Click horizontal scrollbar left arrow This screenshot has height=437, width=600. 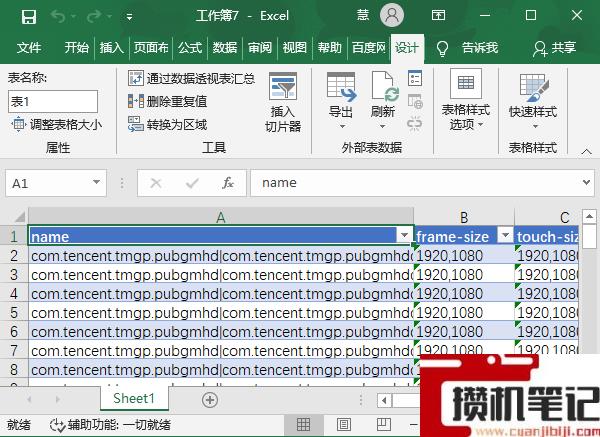[384, 401]
